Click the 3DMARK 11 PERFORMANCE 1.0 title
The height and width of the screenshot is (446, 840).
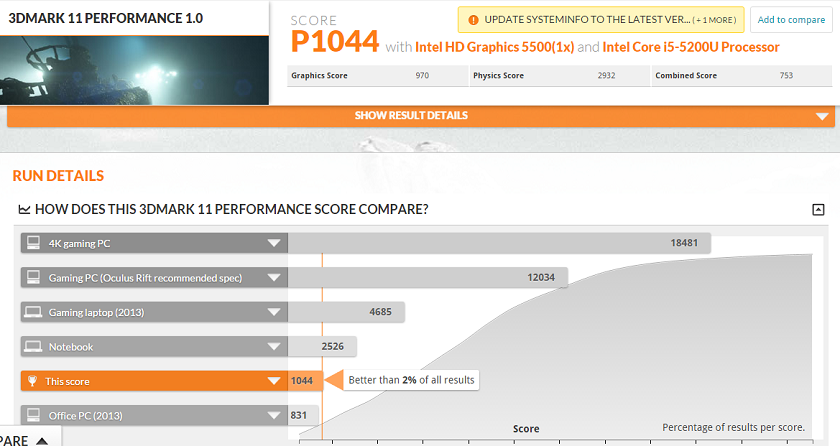click(x=106, y=18)
